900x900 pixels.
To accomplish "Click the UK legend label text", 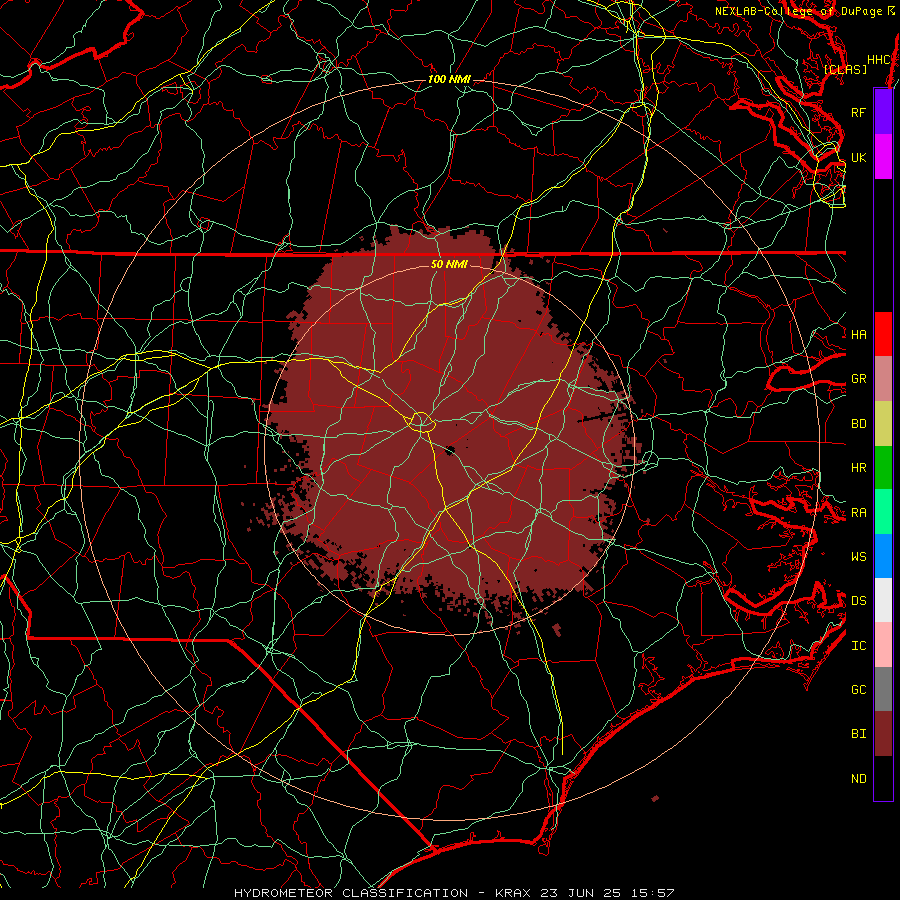I will [x=858, y=157].
